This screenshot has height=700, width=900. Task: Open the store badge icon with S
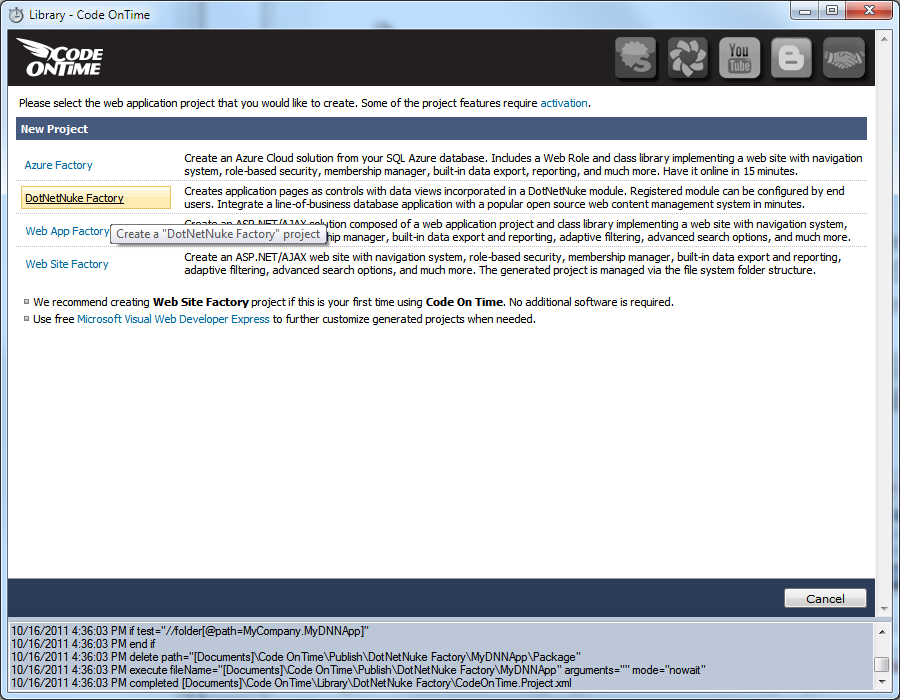tap(635, 59)
